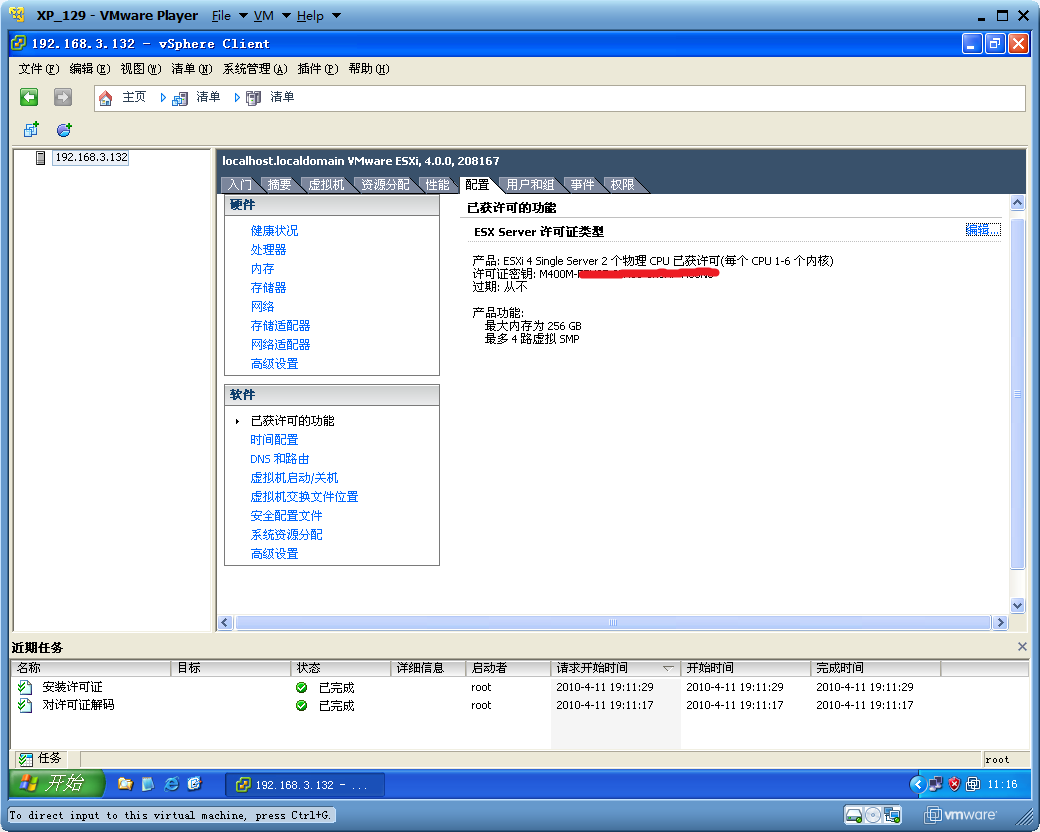Viewport: 1040px width, 832px height.
Task: Open the 文件 menu
Action: coord(39,69)
